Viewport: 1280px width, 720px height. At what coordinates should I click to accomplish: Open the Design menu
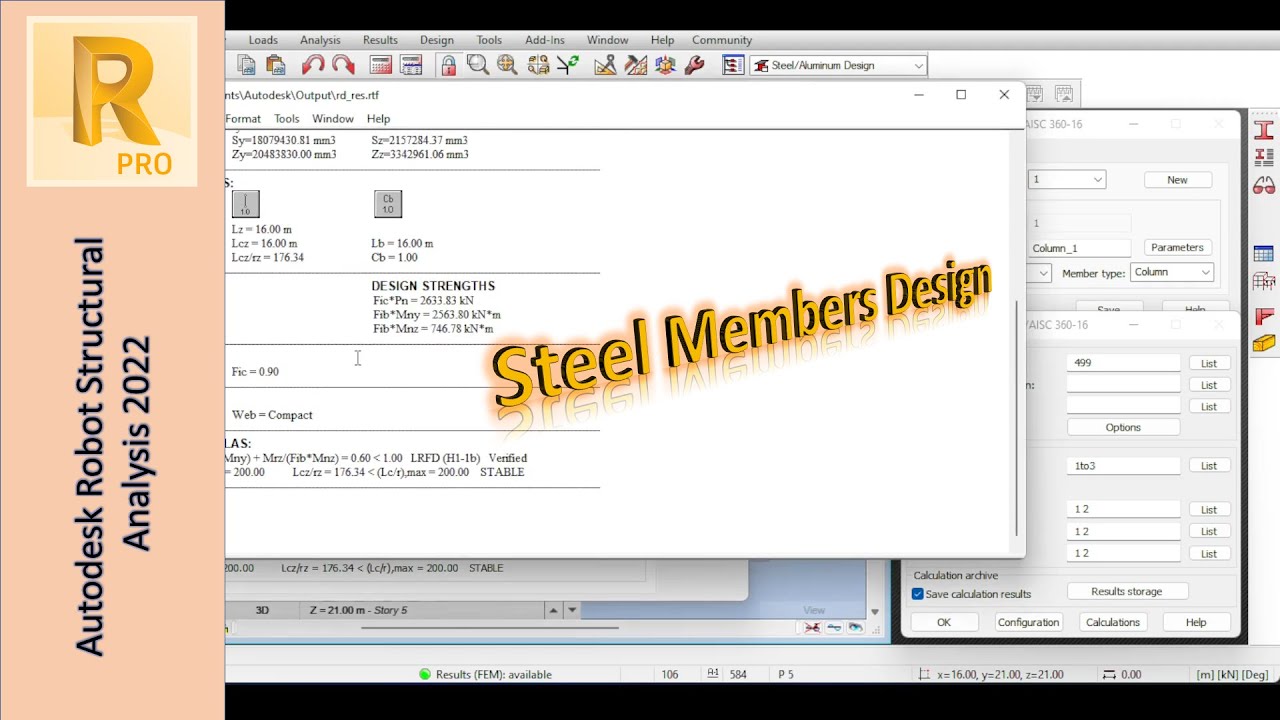click(436, 40)
